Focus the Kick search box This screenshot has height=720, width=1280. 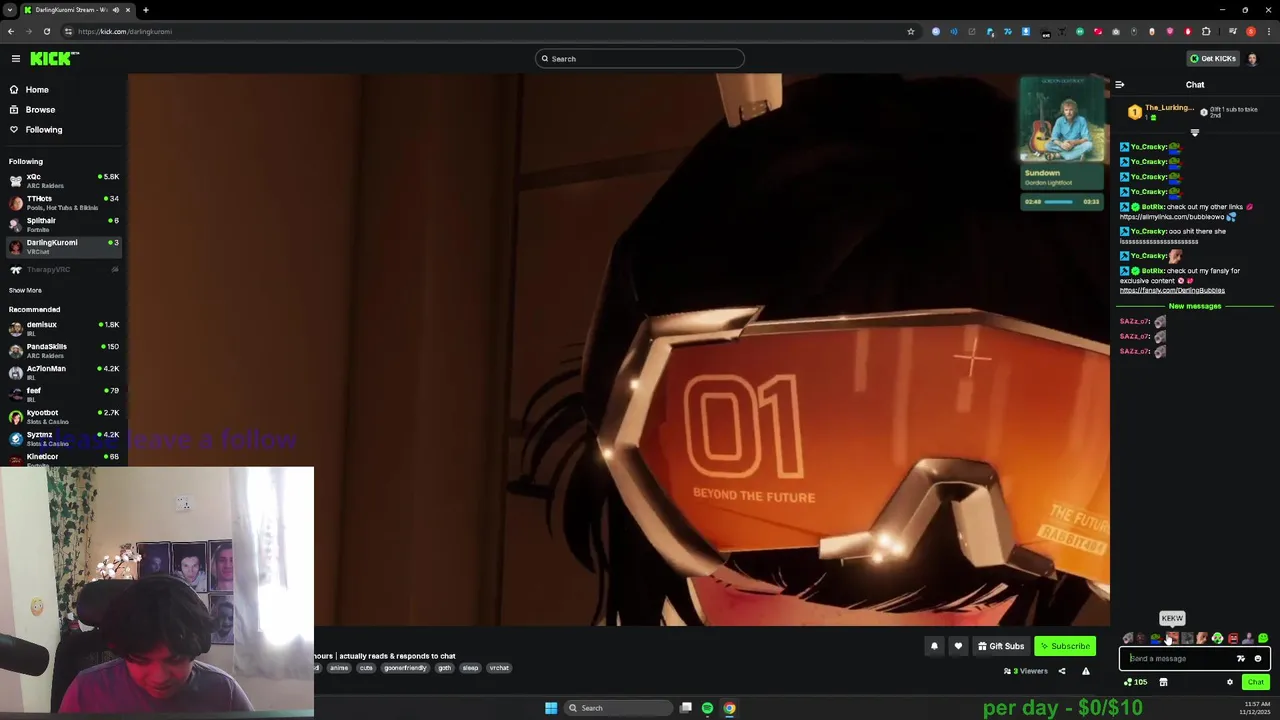640,59
